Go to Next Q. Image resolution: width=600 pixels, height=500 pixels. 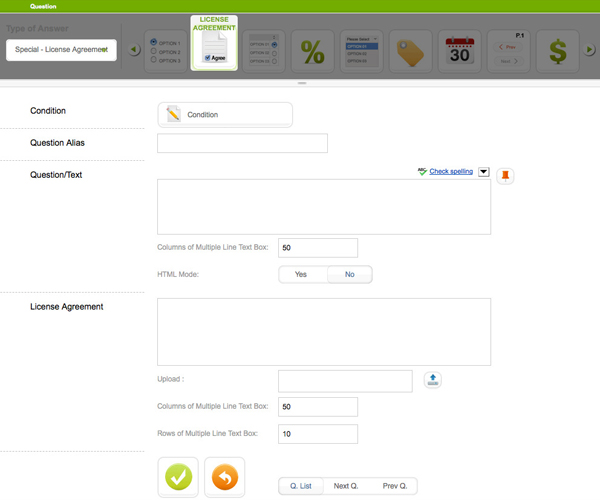(348, 486)
